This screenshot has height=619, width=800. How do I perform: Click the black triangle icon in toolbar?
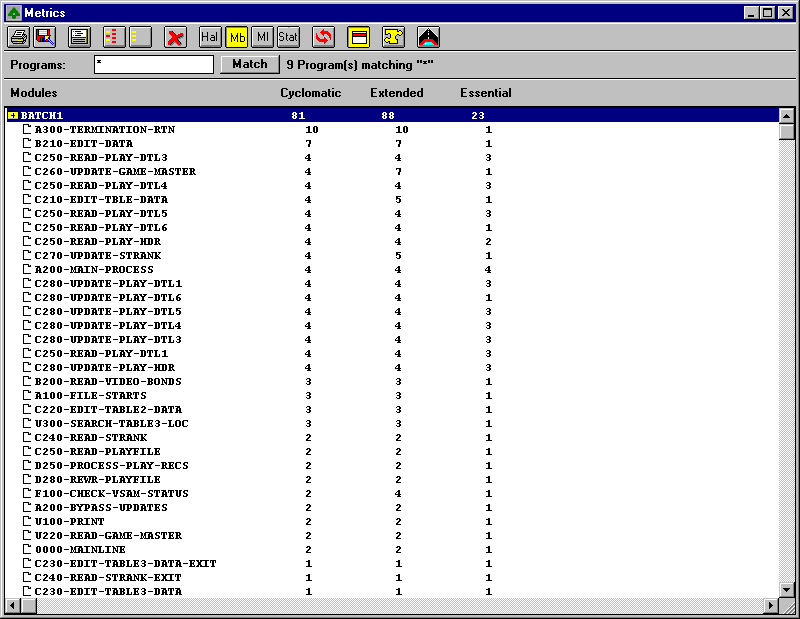(x=428, y=37)
